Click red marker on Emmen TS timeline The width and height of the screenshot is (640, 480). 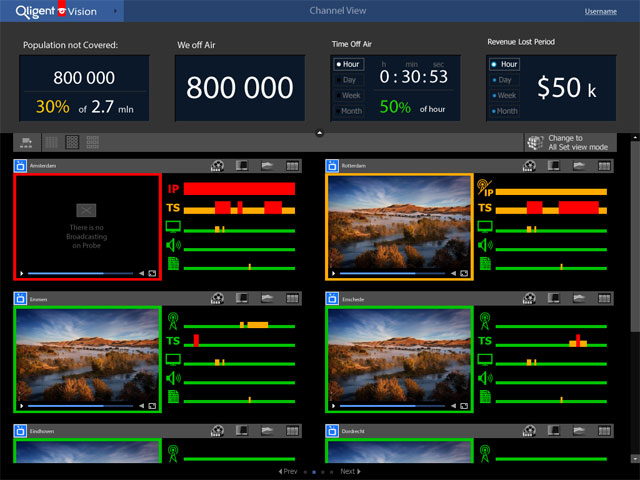tap(196, 340)
